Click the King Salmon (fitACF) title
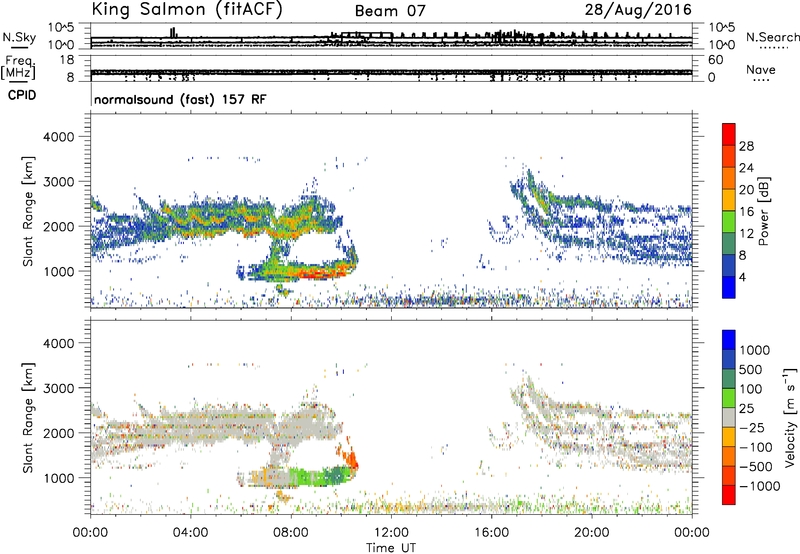 187,10
